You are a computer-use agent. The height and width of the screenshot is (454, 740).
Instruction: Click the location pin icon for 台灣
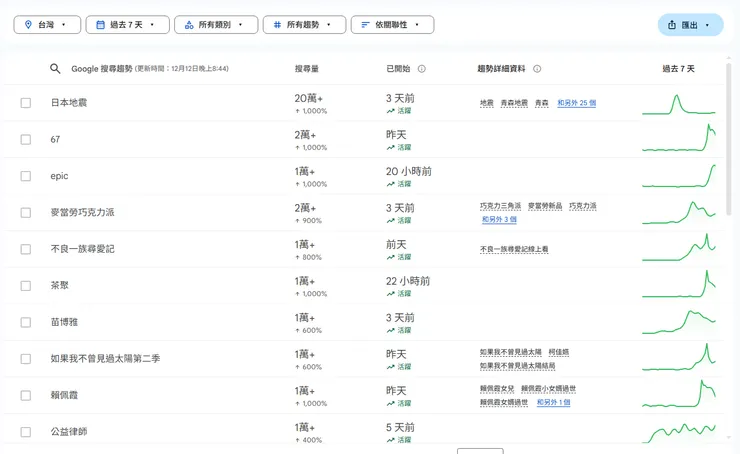tap(28, 25)
